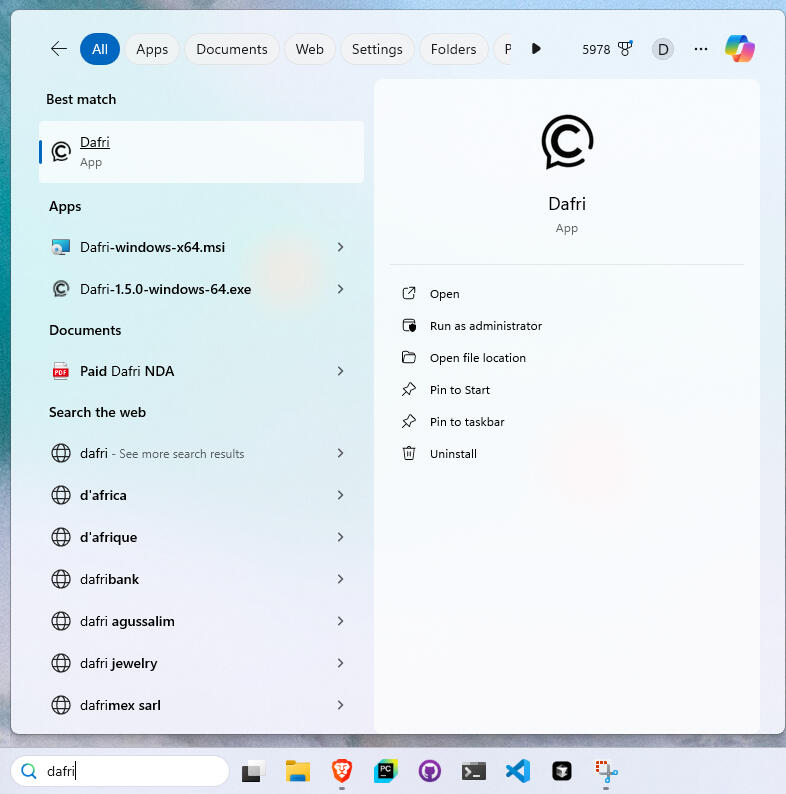Click Run as administrator

pos(486,326)
